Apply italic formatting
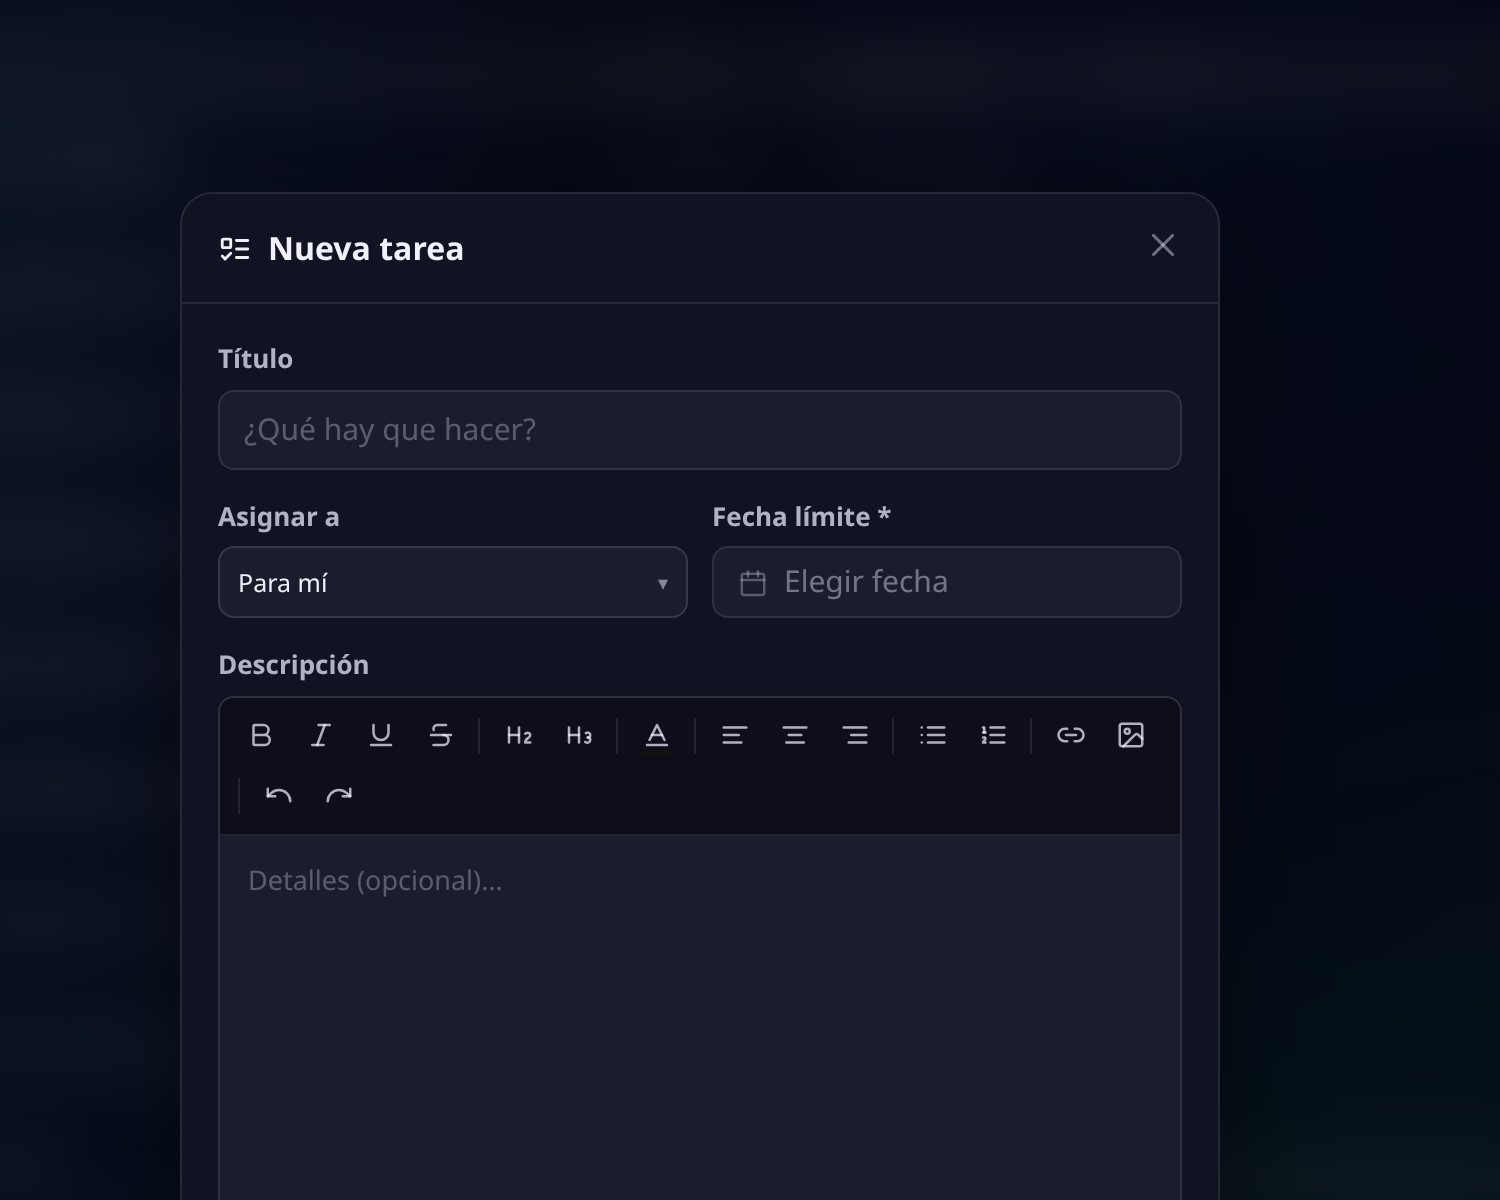This screenshot has width=1500, height=1200. (x=321, y=735)
